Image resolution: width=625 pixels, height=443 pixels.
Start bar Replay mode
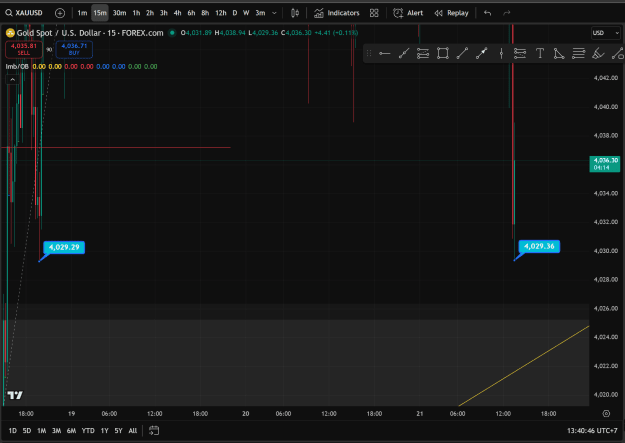click(x=451, y=13)
